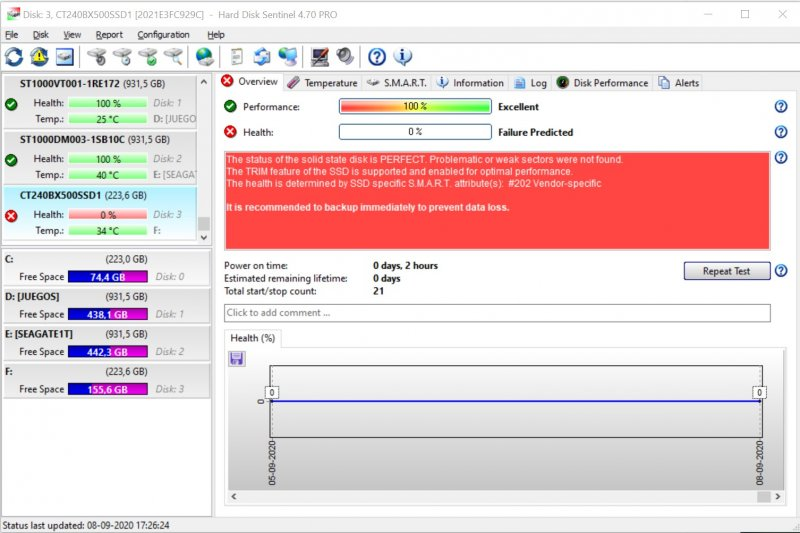Switch to the S.M.A.R.T. tab

click(397, 83)
